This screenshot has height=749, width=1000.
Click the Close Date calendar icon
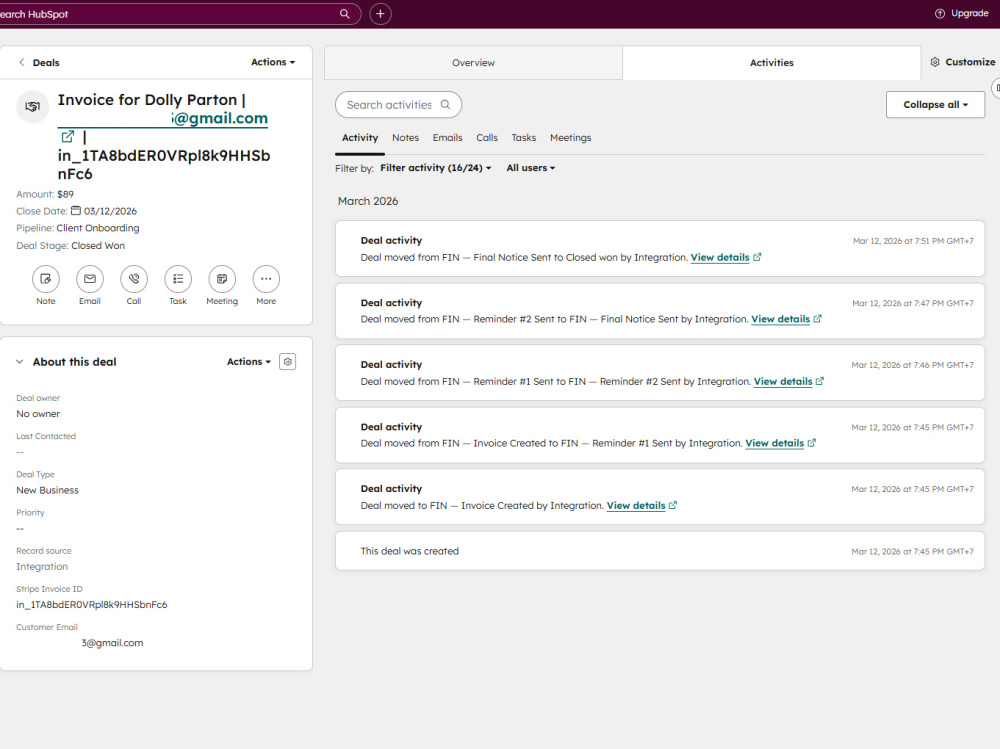(75, 211)
